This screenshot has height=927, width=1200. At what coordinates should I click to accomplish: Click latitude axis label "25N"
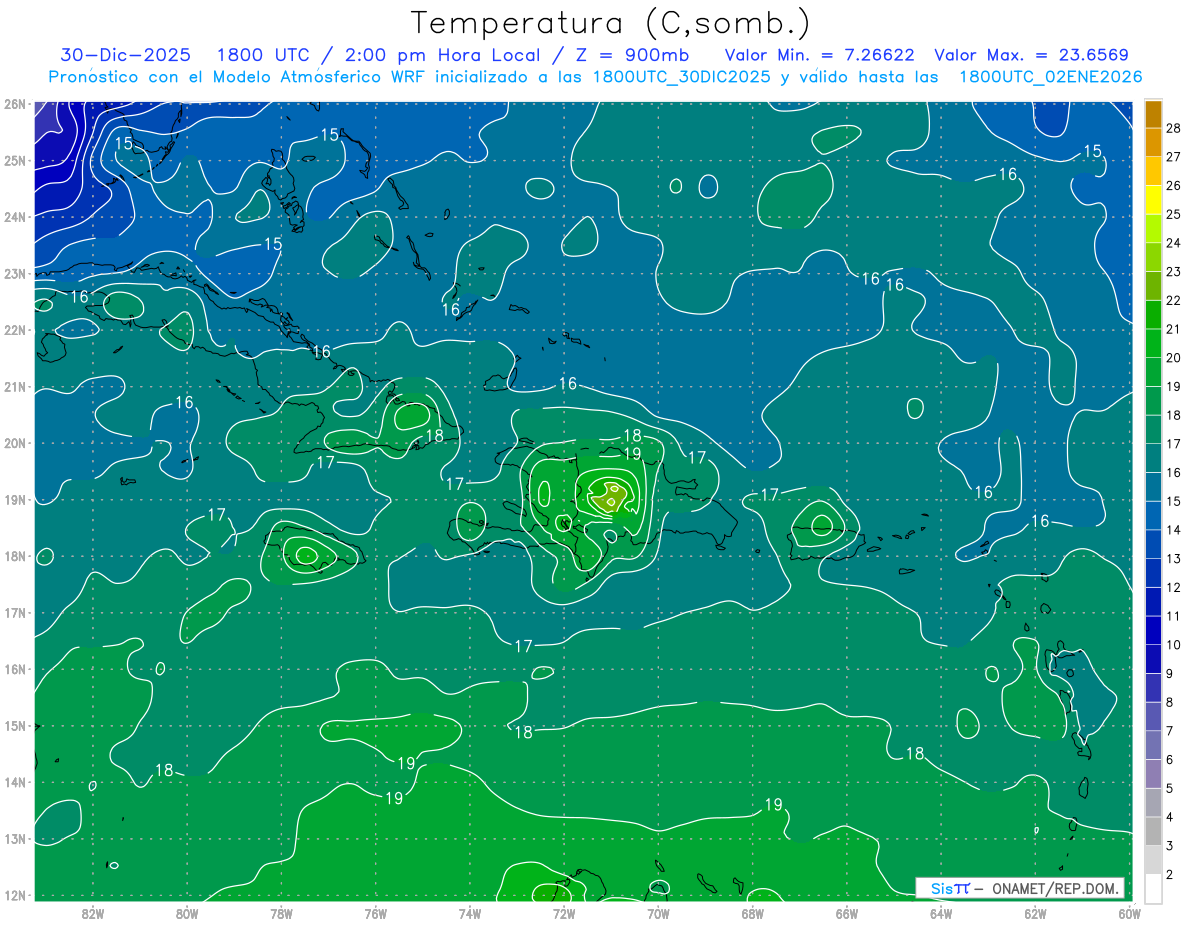point(14,160)
